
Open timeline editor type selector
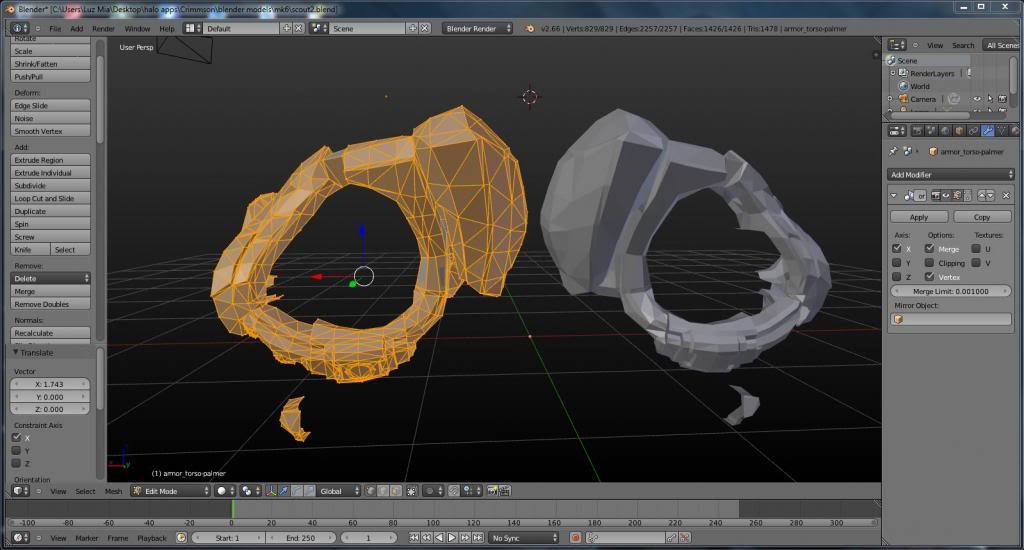pos(21,538)
